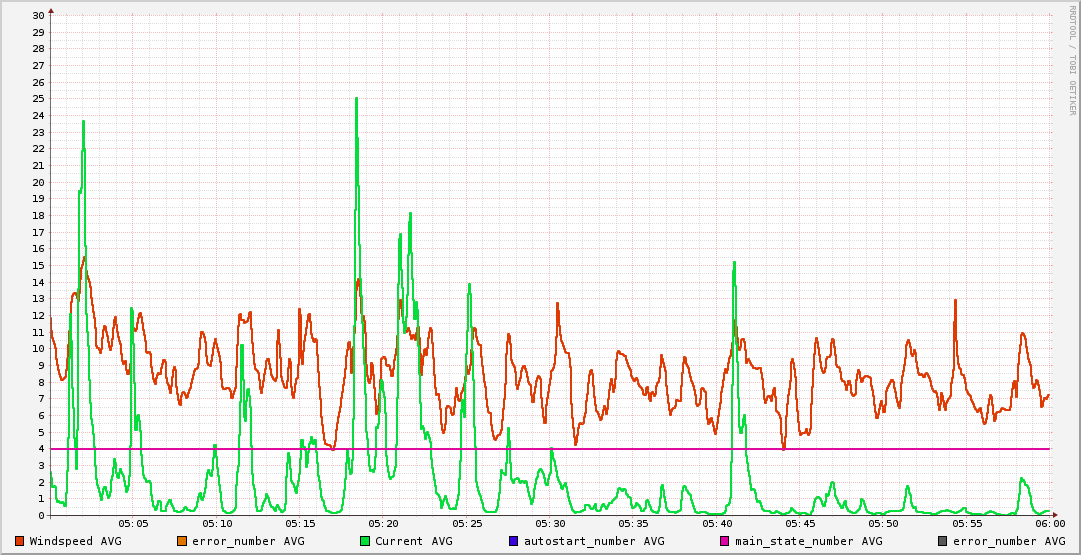Viewport: 1081px width, 555px height.
Task: Click the 05:30 time axis label
Action: click(x=550, y=523)
